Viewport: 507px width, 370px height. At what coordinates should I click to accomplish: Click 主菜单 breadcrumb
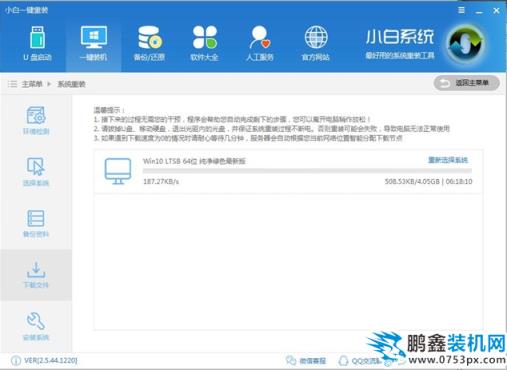tap(32, 84)
